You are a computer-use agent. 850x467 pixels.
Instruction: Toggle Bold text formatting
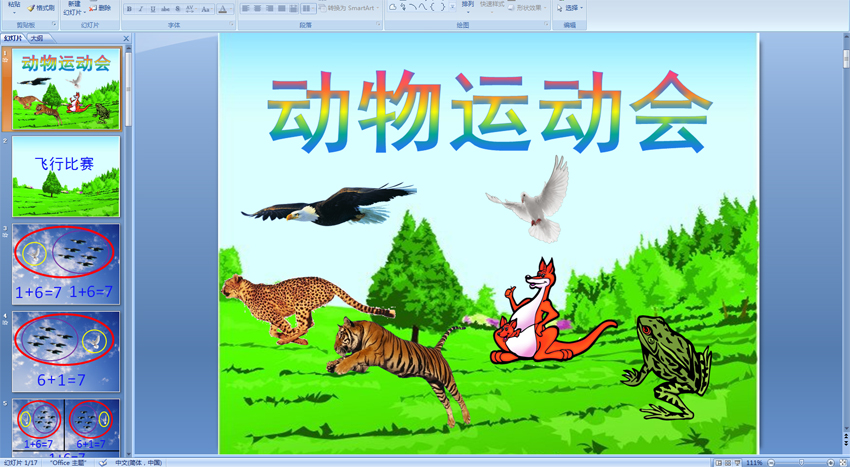click(x=129, y=9)
